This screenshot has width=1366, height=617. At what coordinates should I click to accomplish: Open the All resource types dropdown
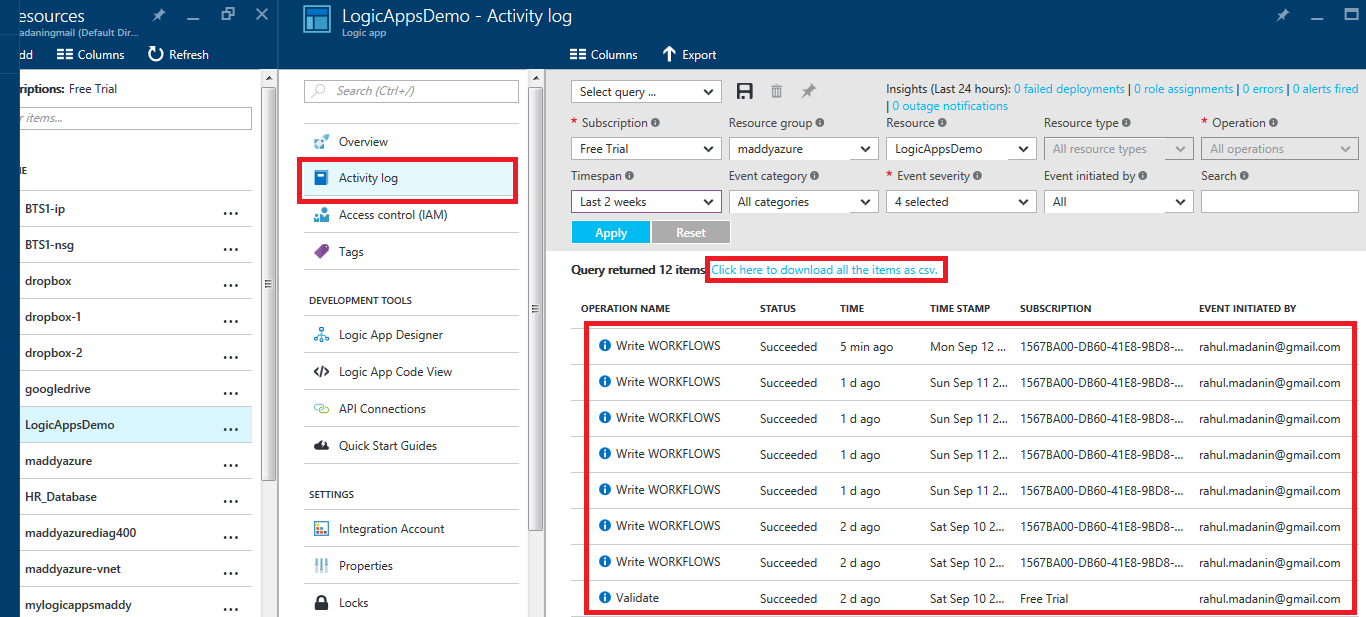1119,149
